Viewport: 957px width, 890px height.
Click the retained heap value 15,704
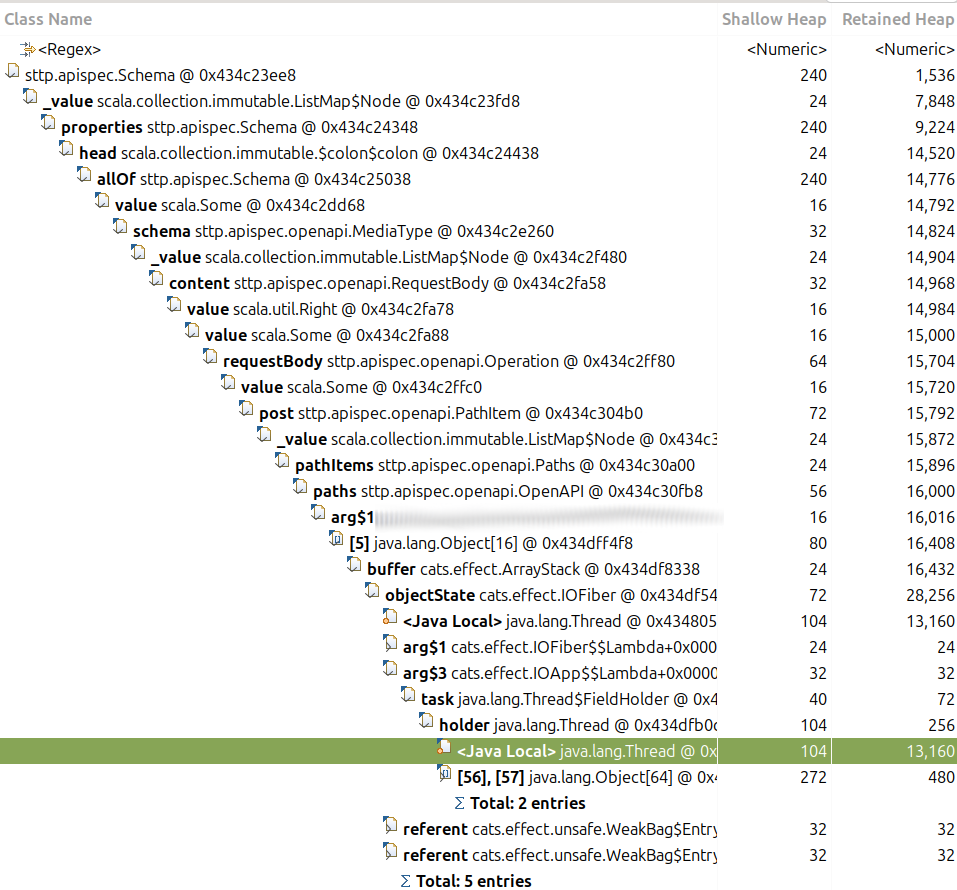(x=930, y=361)
